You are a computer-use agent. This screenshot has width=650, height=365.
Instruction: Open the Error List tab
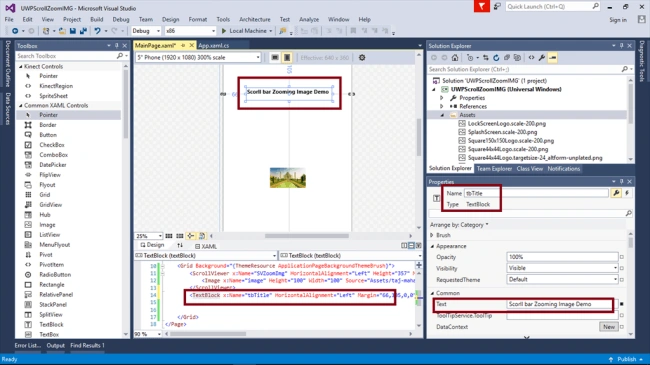[x=28, y=346]
